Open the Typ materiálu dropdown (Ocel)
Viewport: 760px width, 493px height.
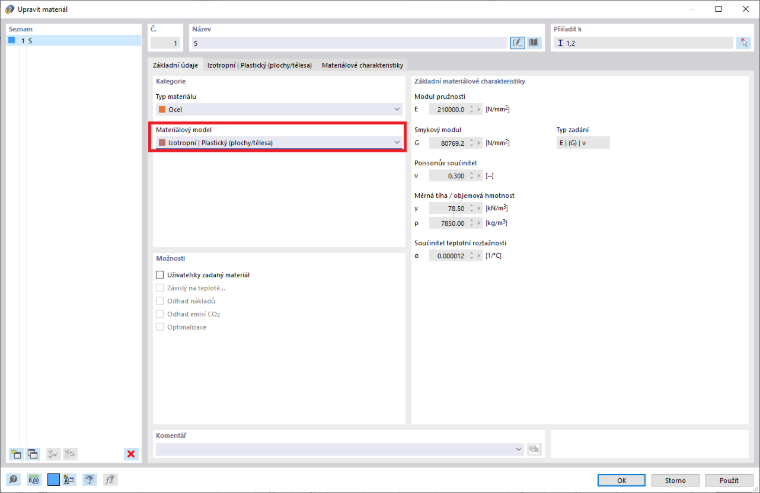pos(279,110)
